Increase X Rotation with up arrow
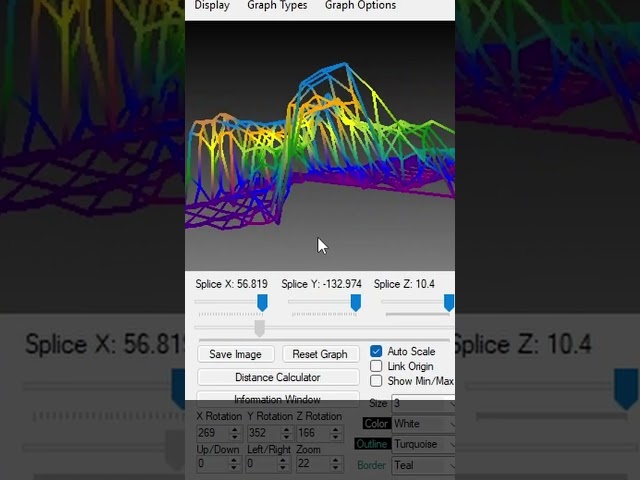This screenshot has height=480, width=640. point(235,429)
